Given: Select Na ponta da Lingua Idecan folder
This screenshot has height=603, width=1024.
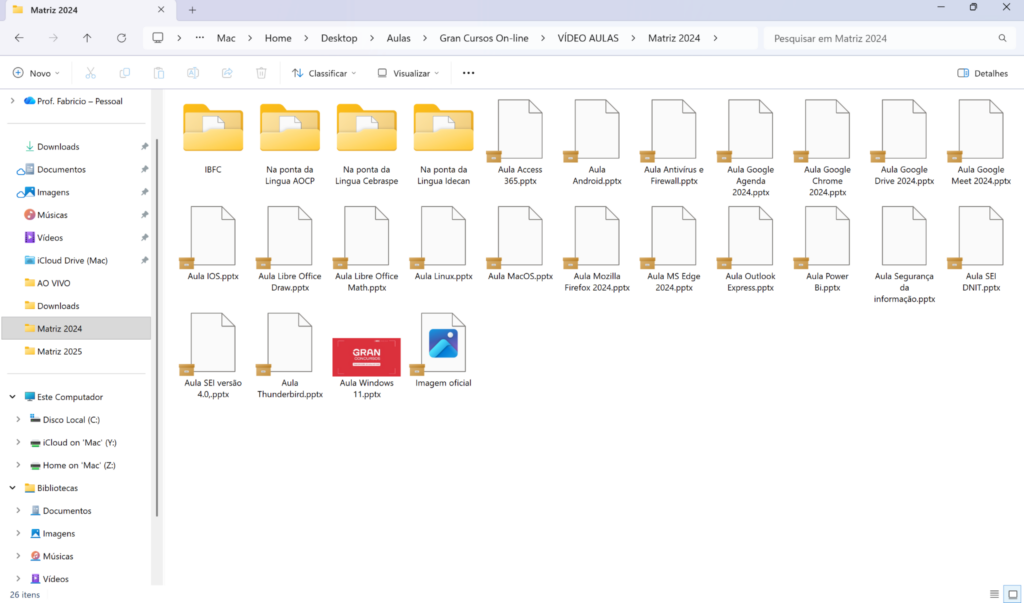Looking at the screenshot, I should click(443, 144).
